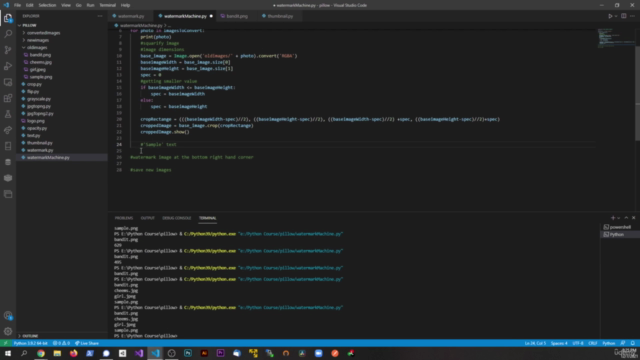Split the editor to the right
This screenshot has height=360, width=640.
624,16
